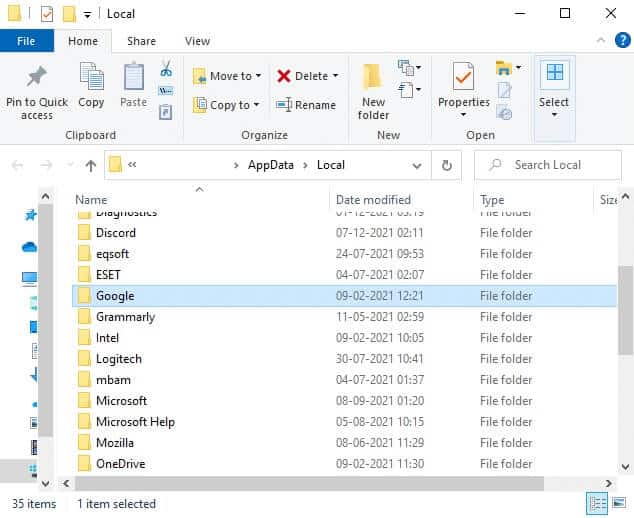
Task: Expand address bar previous locations dropdown
Action: point(417,165)
